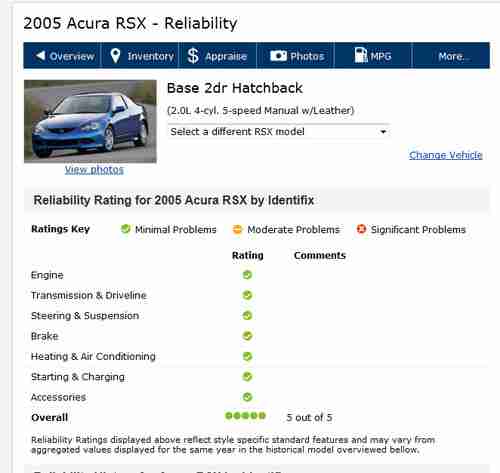Open the Overview tab
This screenshot has height=473, width=500.
(x=62, y=55)
